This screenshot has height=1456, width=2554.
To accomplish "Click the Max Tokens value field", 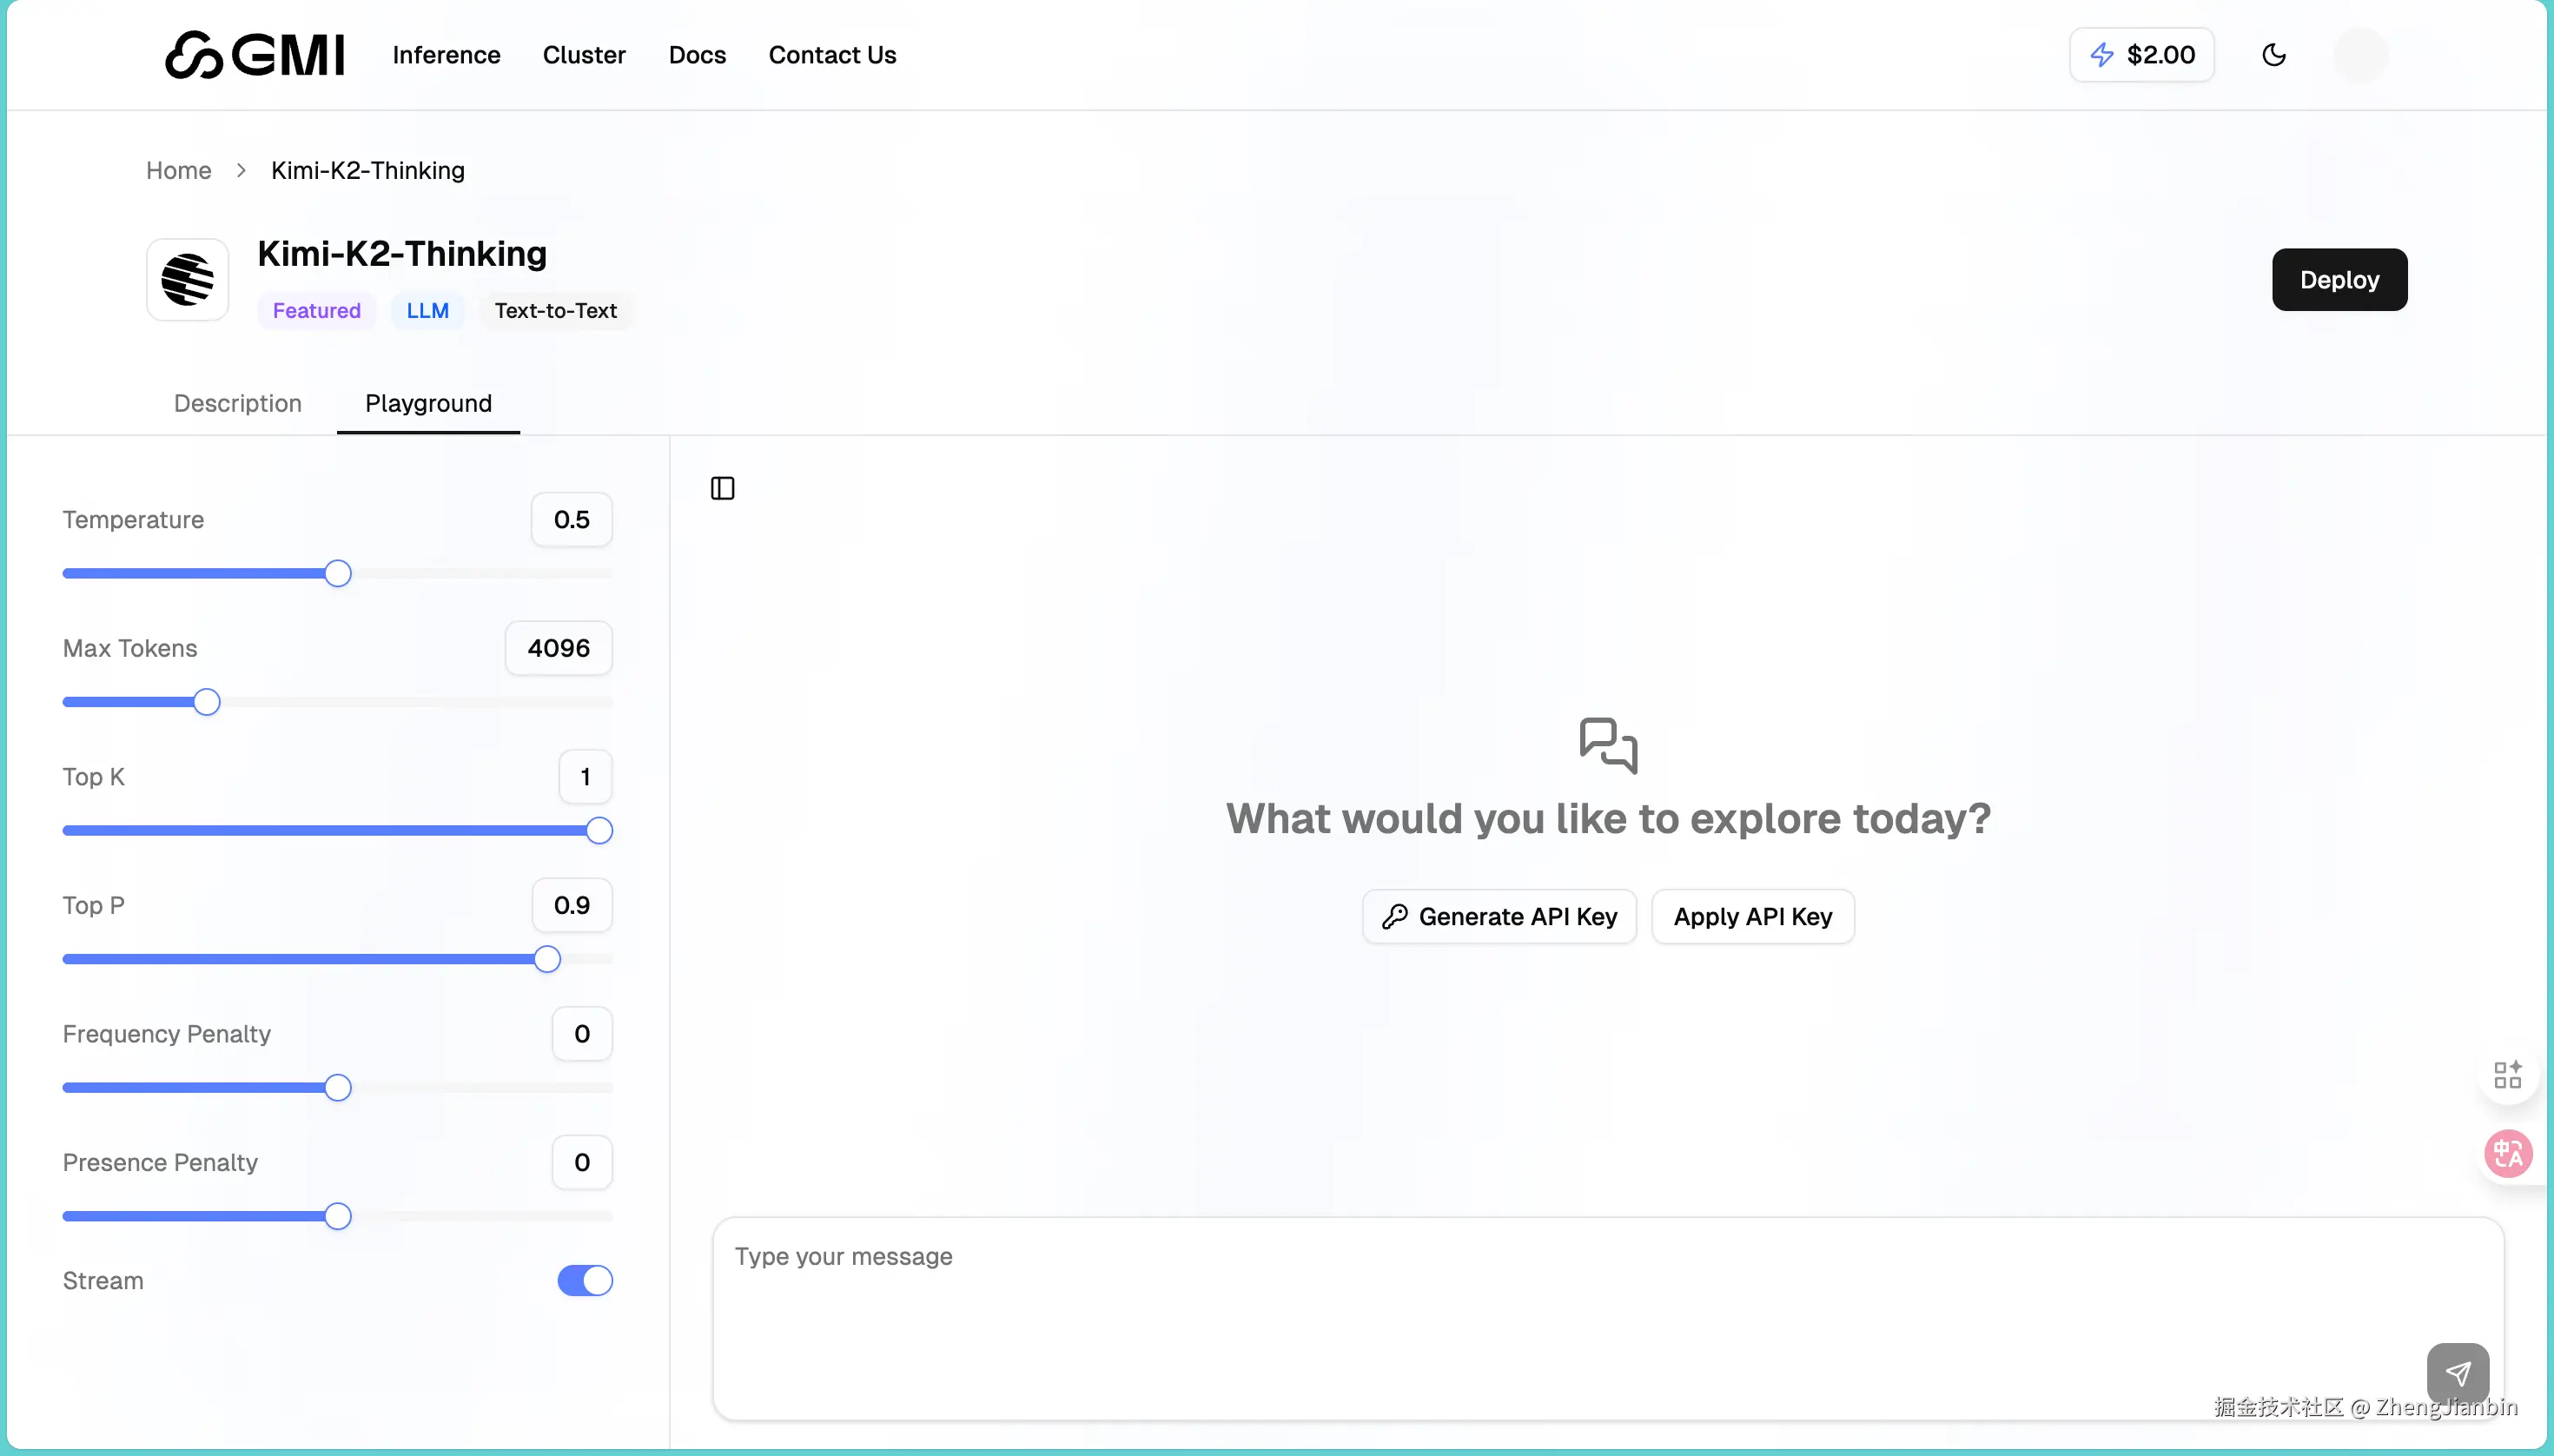I will click(x=558, y=648).
